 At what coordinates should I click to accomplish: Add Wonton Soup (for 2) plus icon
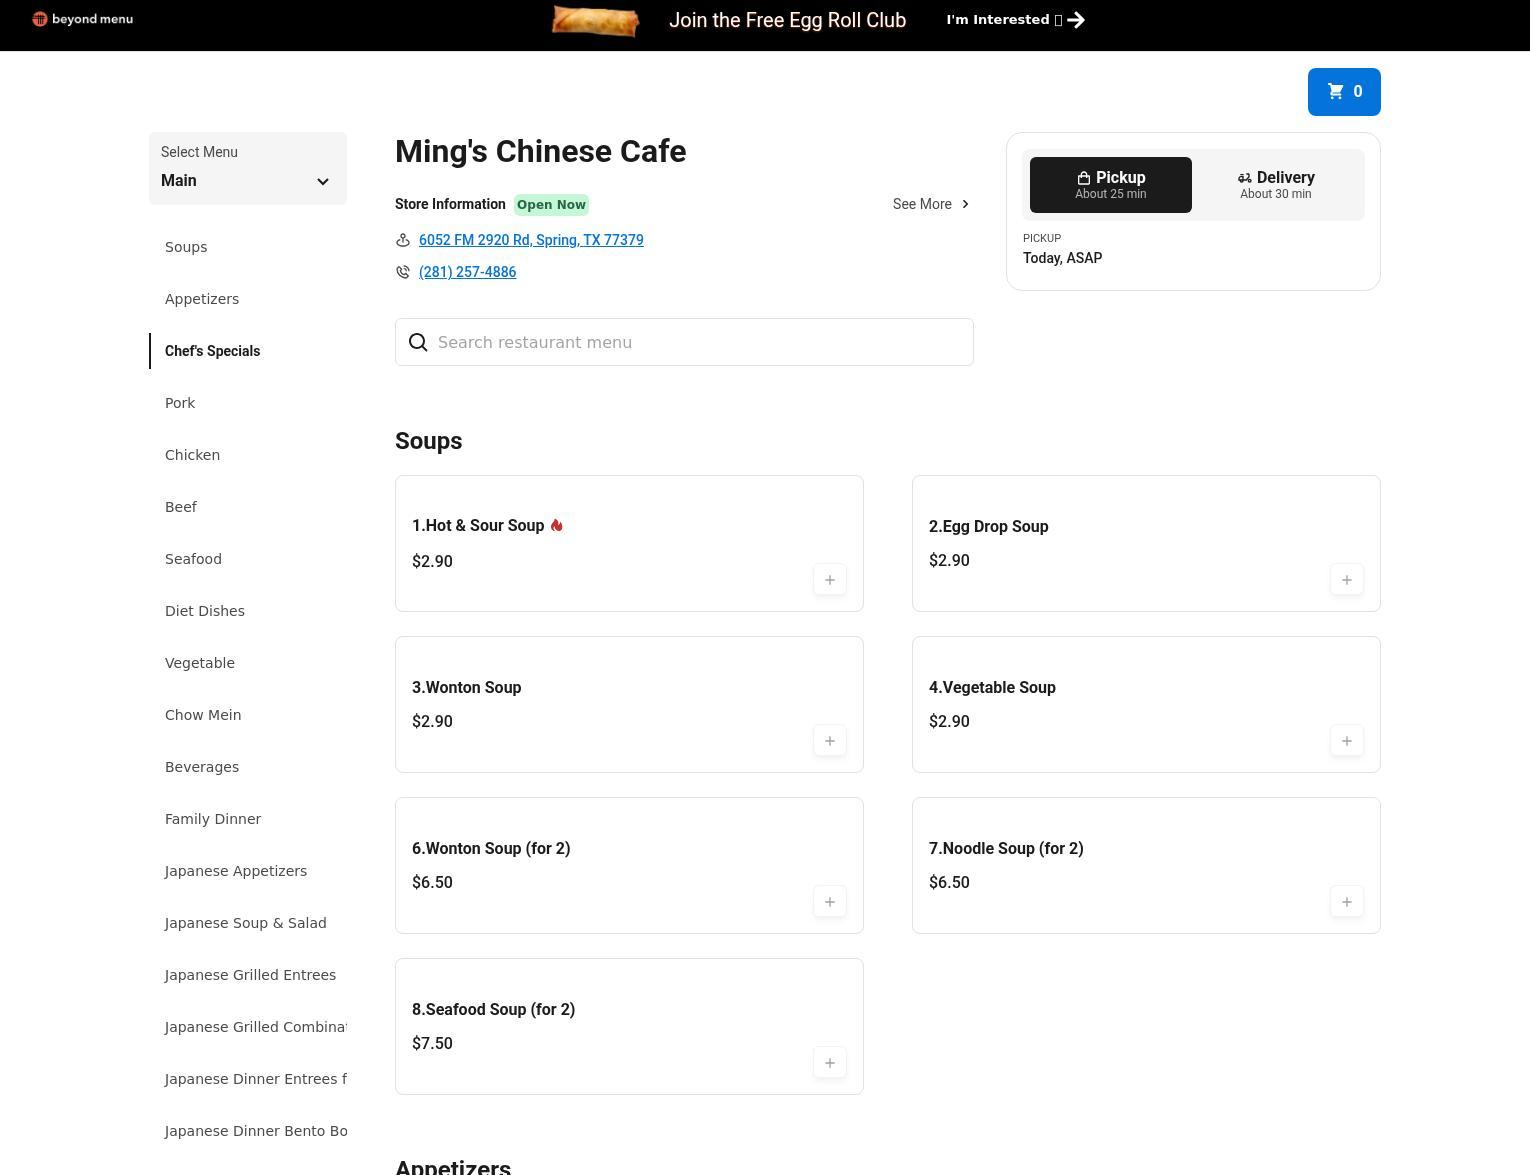(829, 902)
